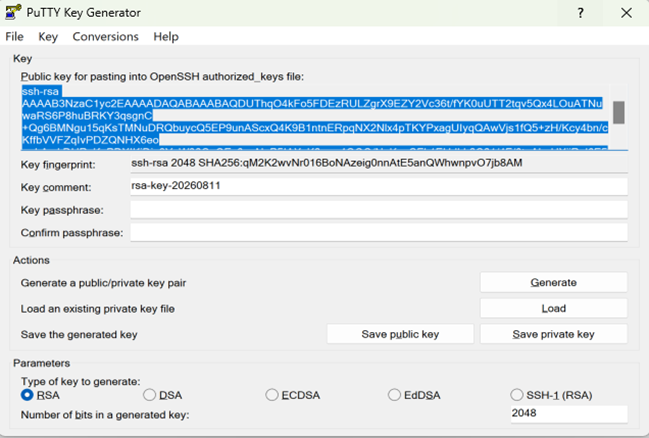The image size is (649, 438).
Task: Click the Key passphrase field
Action: 379,209
